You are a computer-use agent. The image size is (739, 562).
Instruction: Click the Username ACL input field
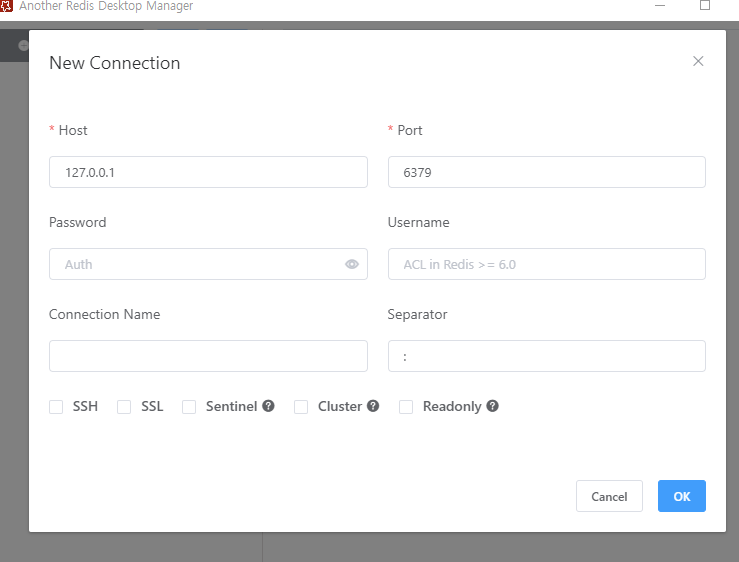[x=547, y=264]
